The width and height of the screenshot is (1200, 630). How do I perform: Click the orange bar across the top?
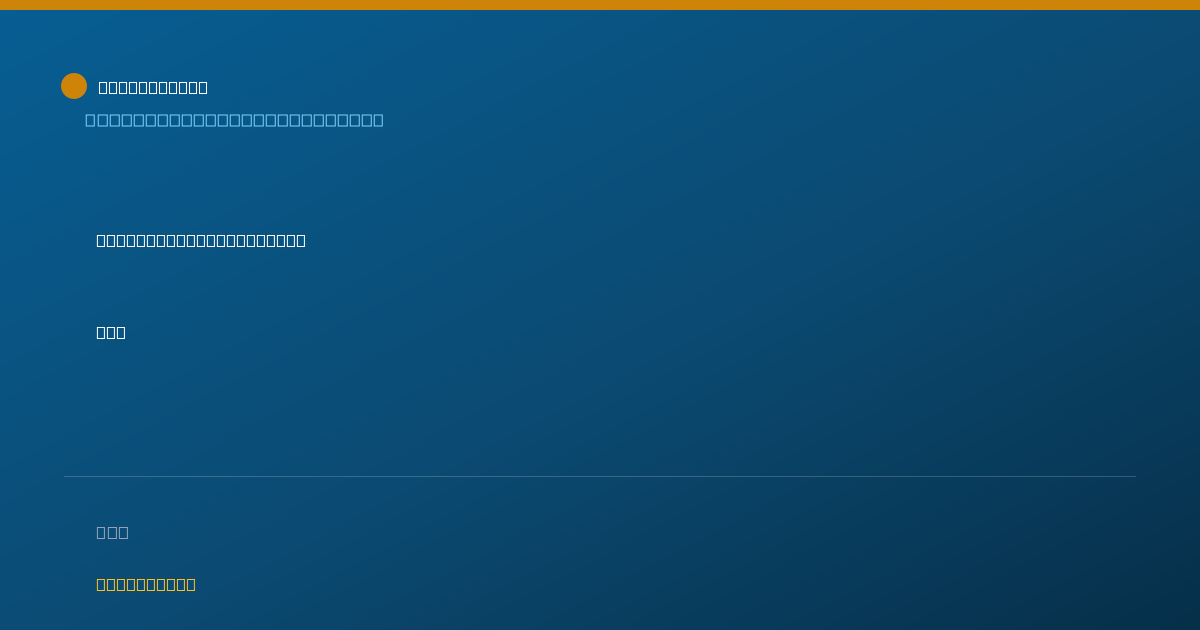pos(600,5)
